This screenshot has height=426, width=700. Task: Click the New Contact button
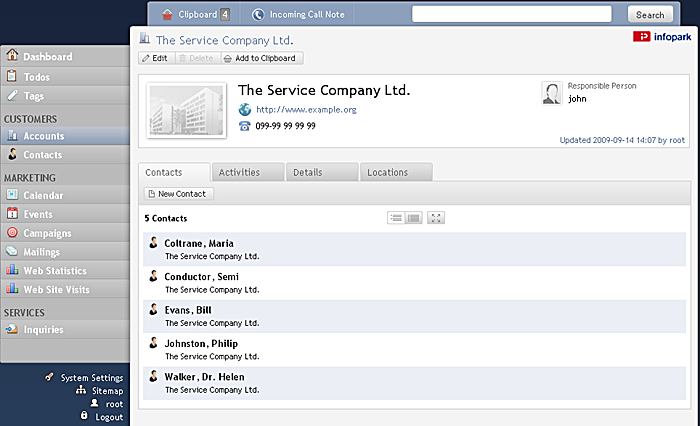pos(179,194)
